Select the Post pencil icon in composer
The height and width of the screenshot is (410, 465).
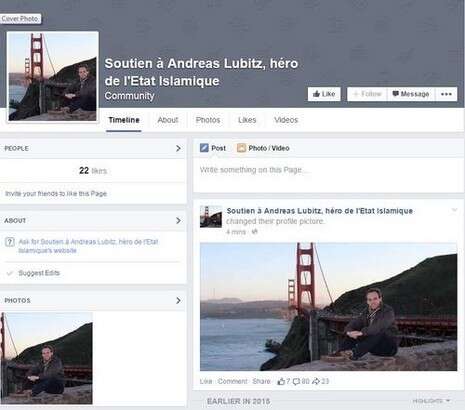click(x=204, y=148)
